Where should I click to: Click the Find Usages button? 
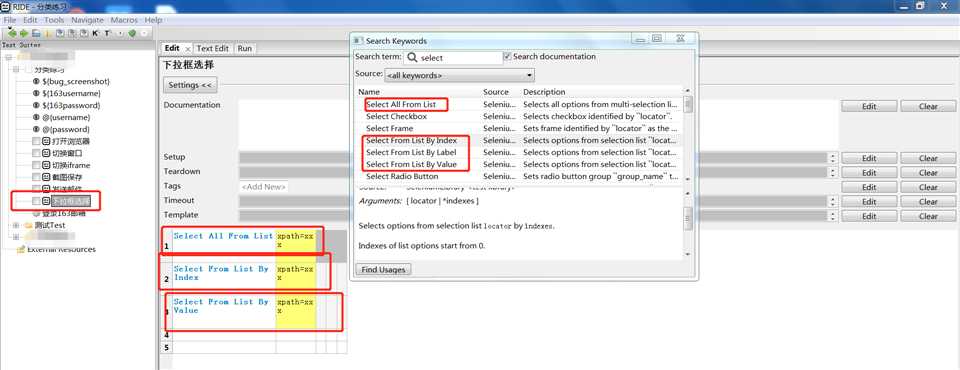click(383, 270)
